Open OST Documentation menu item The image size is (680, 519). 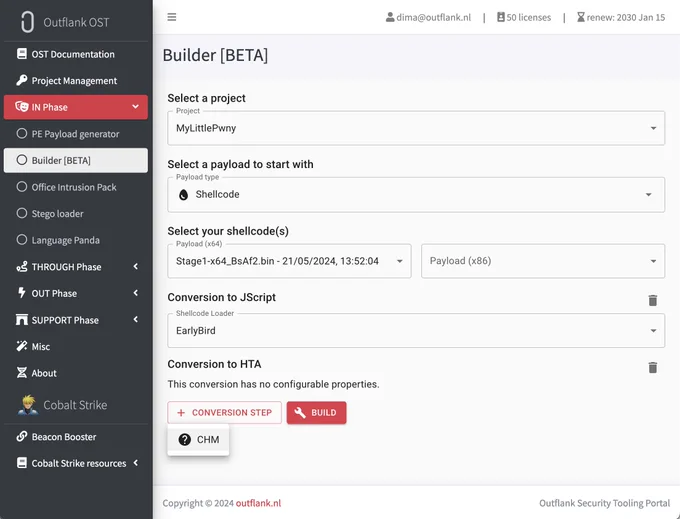click(76, 54)
